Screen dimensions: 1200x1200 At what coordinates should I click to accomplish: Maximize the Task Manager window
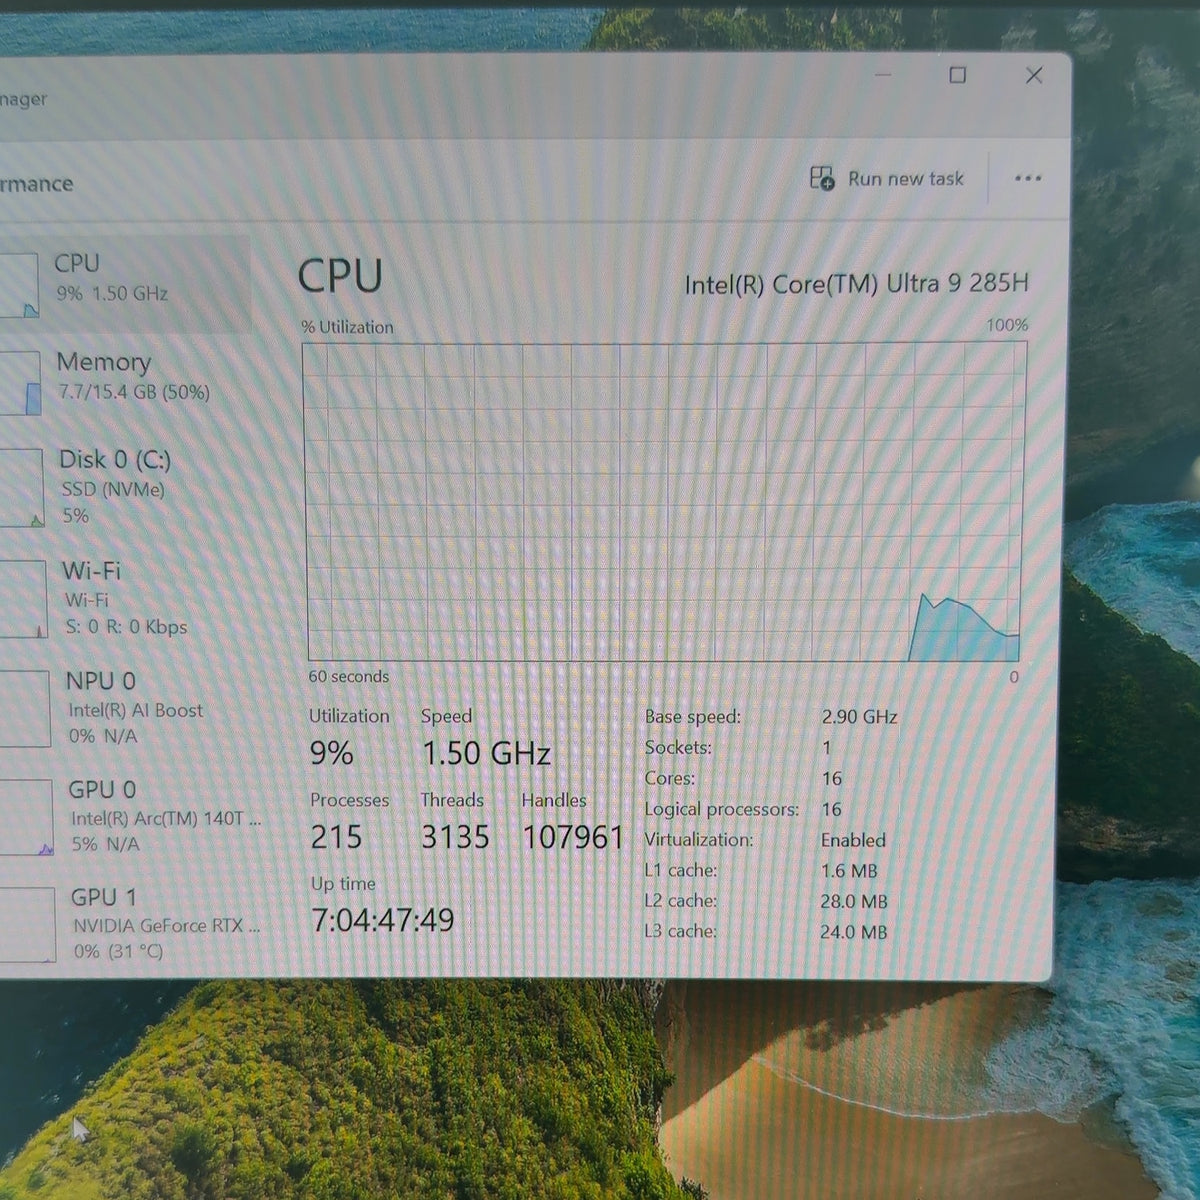957,75
